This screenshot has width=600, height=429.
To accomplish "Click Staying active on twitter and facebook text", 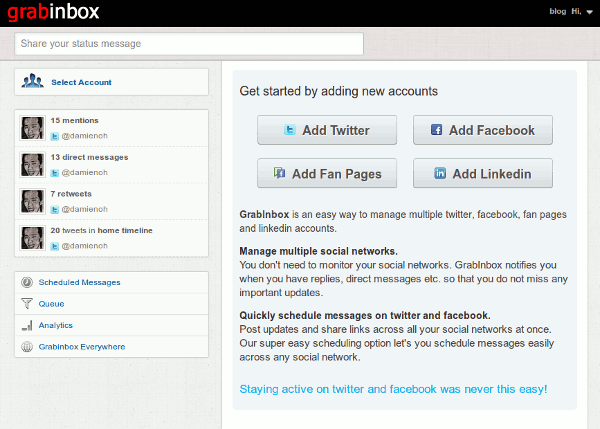I will (393, 389).
